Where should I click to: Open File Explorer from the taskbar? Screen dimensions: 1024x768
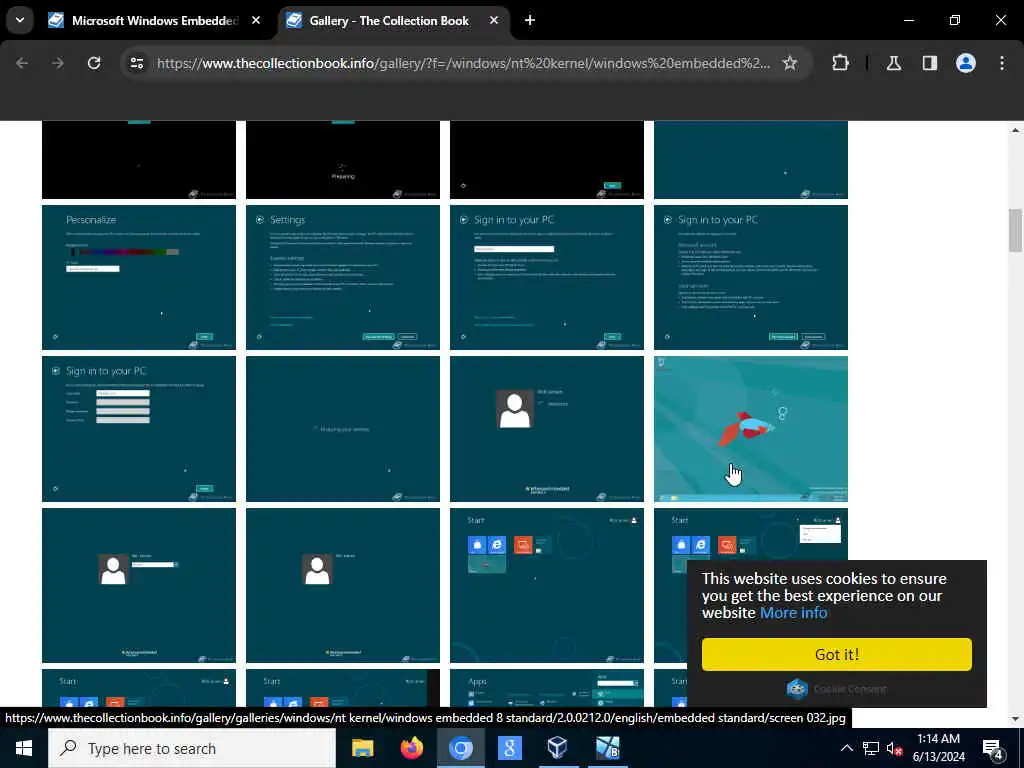[x=362, y=748]
